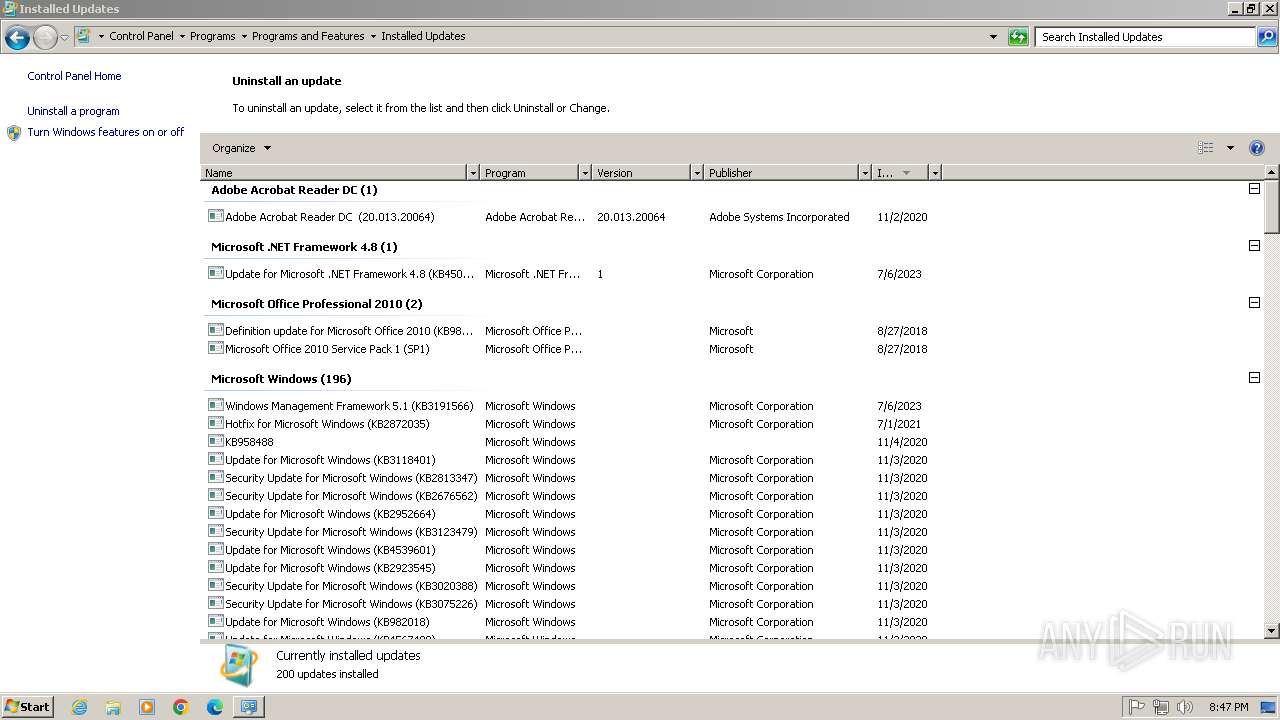
Task: Click in the Search Installed Updates field
Action: 1146,37
